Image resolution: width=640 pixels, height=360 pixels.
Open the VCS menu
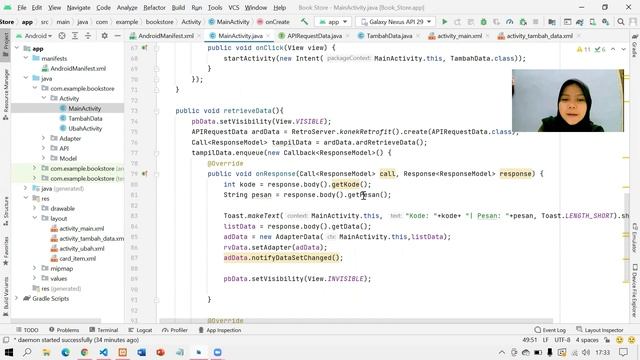(233, 7)
